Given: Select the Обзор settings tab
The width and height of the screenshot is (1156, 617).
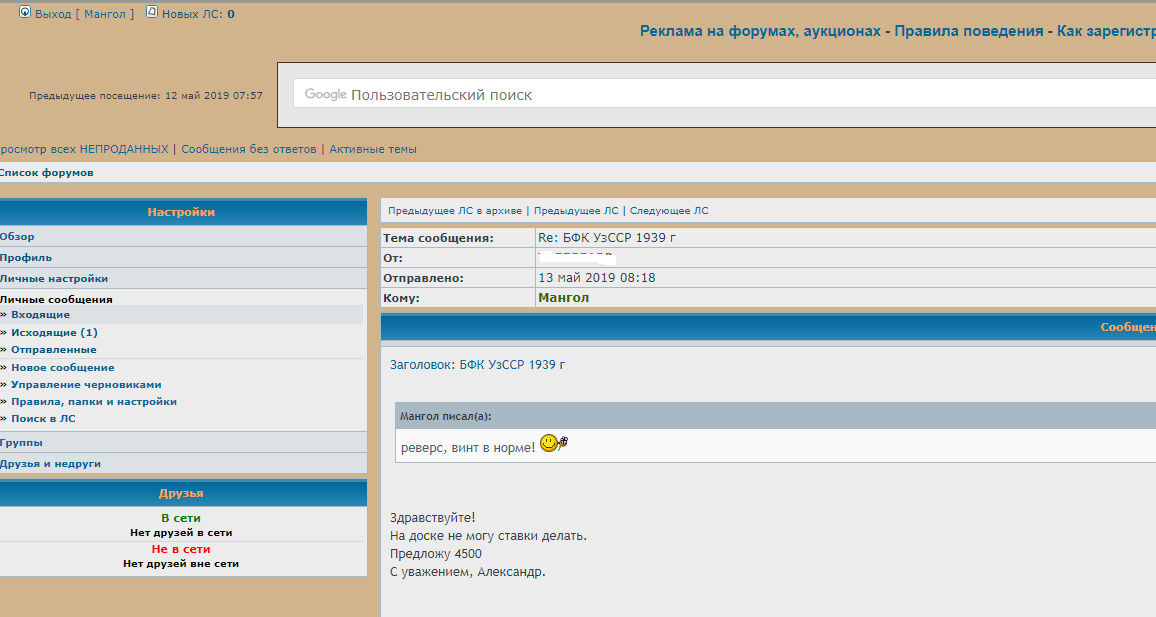Looking at the screenshot, I should 18,237.
